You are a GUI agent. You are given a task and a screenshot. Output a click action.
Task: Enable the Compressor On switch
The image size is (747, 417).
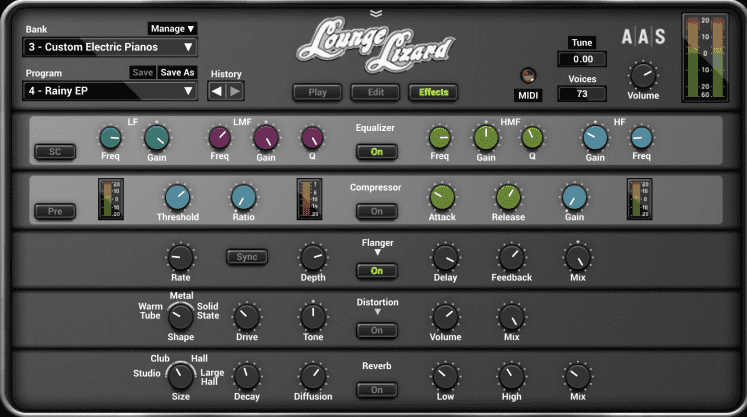tap(377, 211)
